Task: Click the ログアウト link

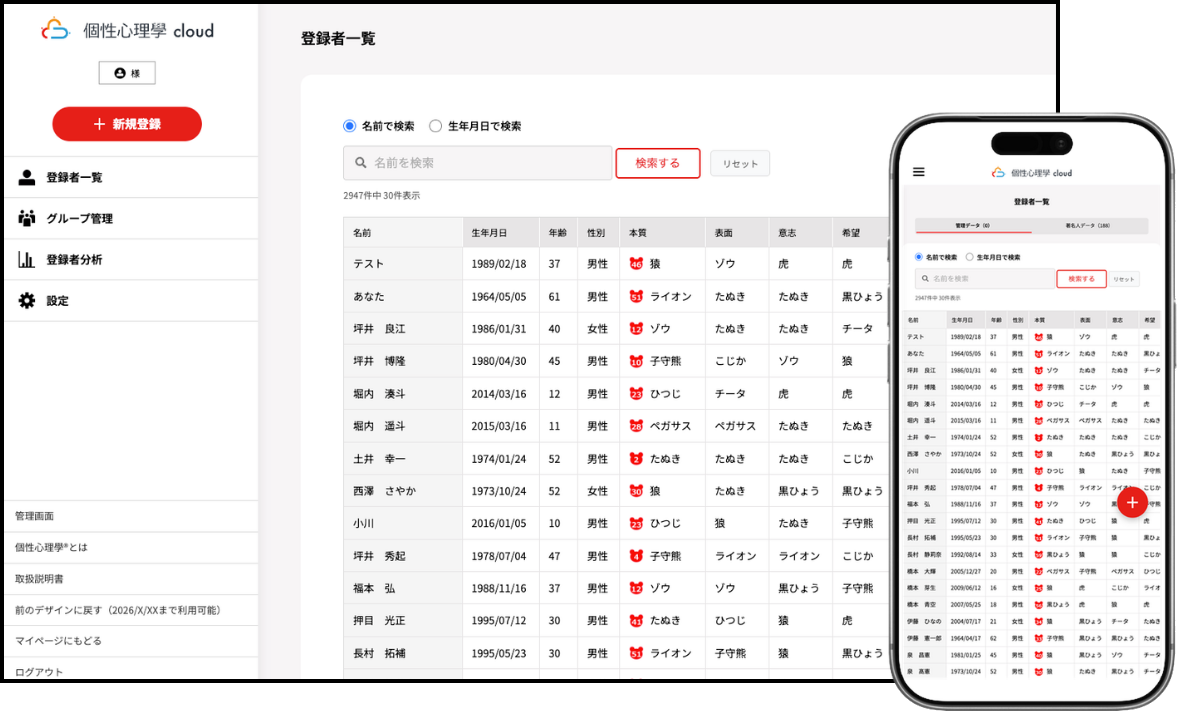Action: (x=39, y=672)
